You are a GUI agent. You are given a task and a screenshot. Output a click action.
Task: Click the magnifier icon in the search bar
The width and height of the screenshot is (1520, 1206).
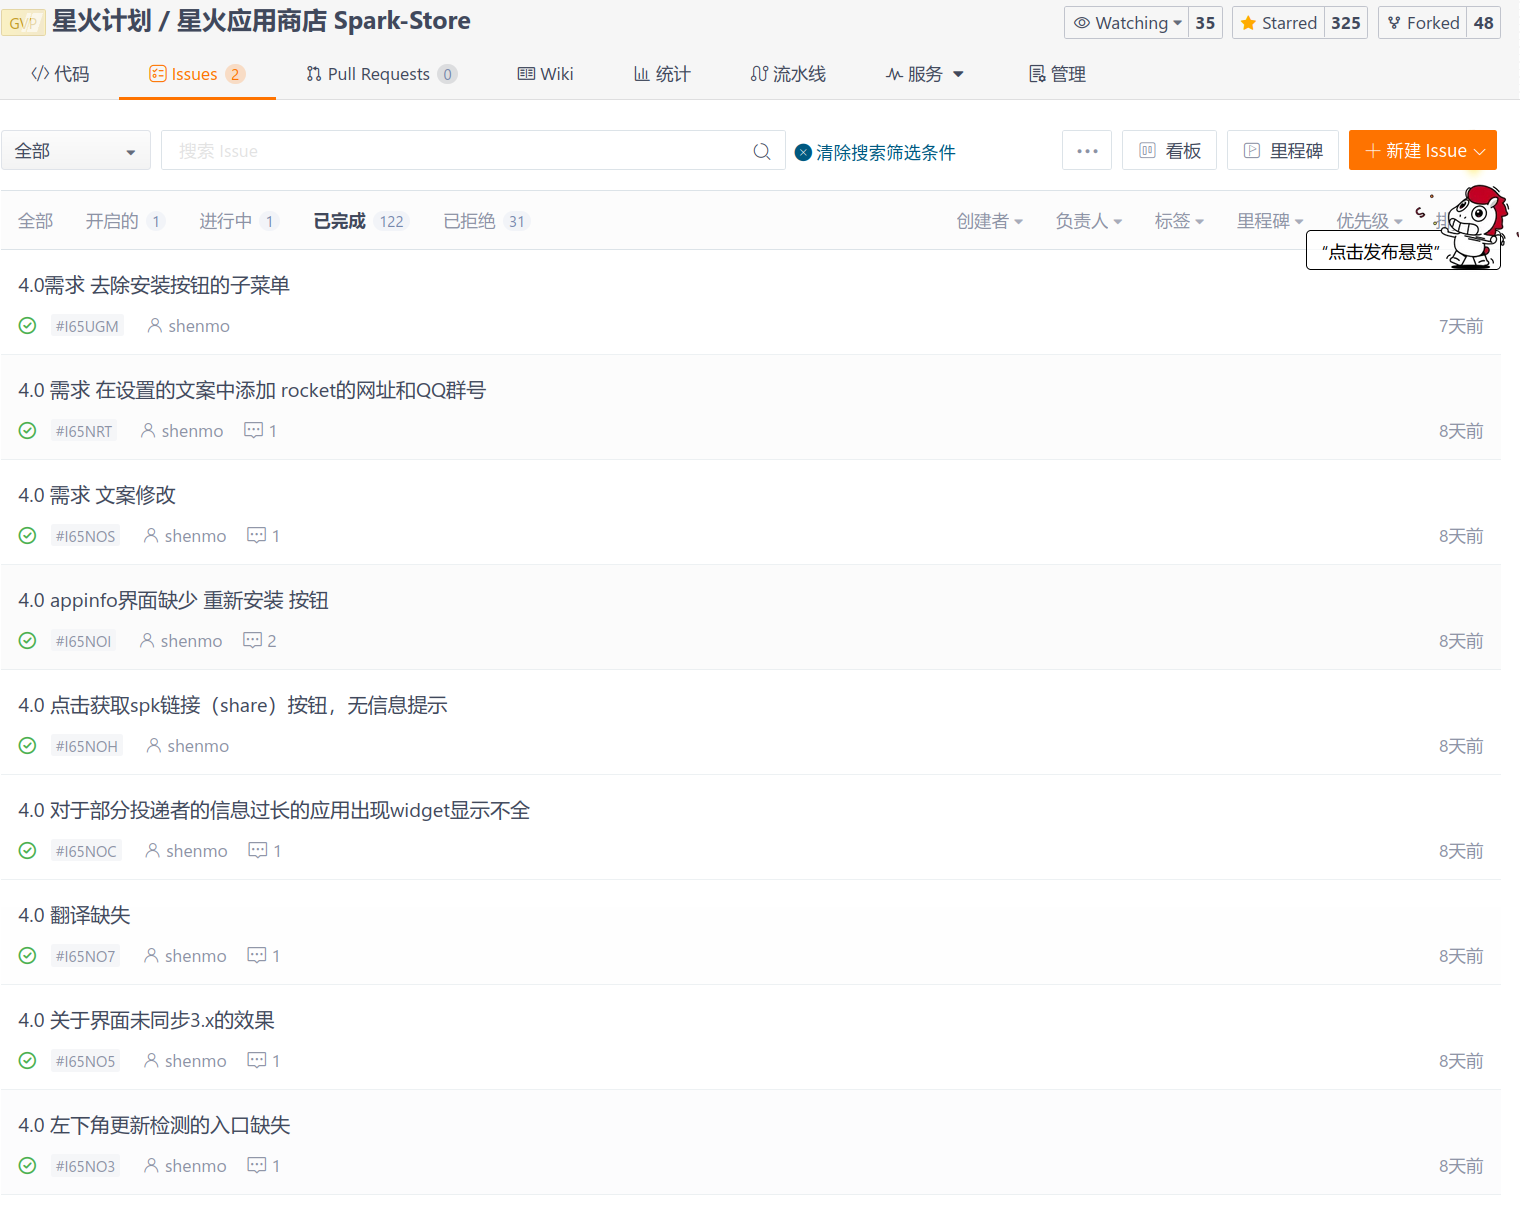click(762, 150)
